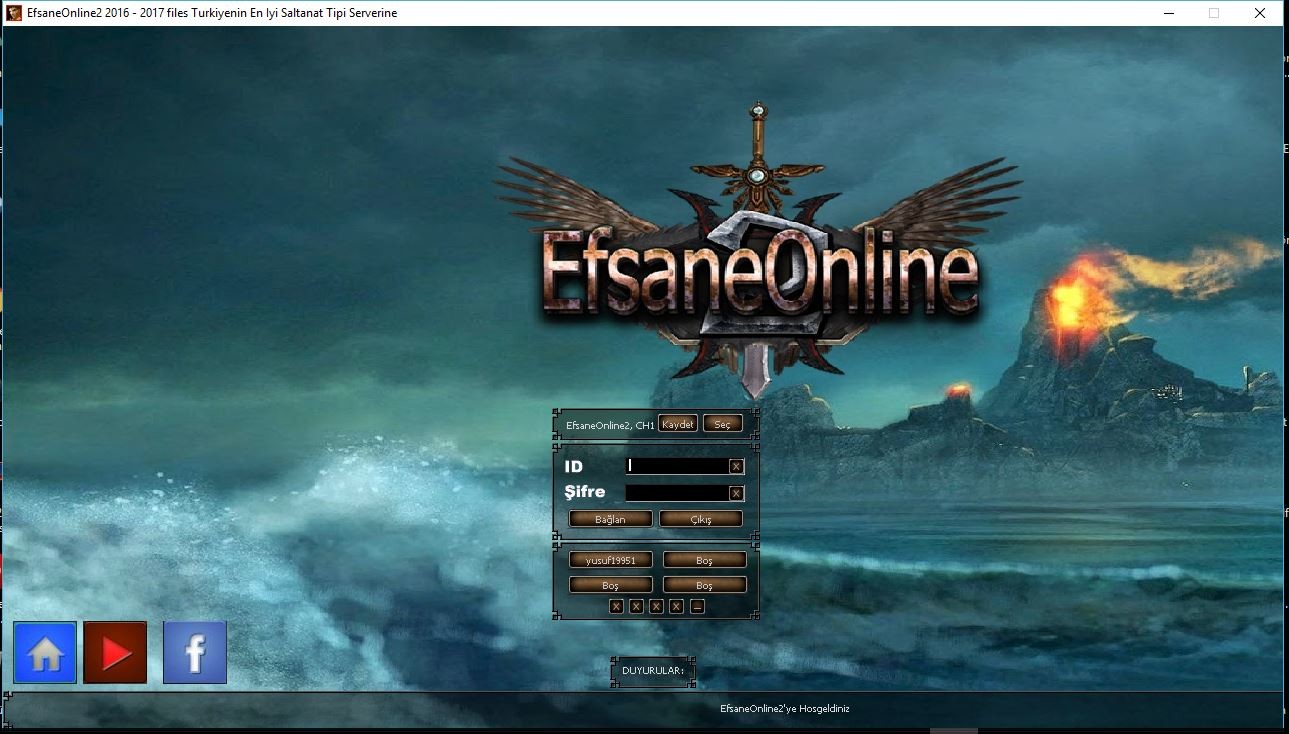Clear the ID field with its X
The image size is (1289, 734).
(x=736, y=467)
